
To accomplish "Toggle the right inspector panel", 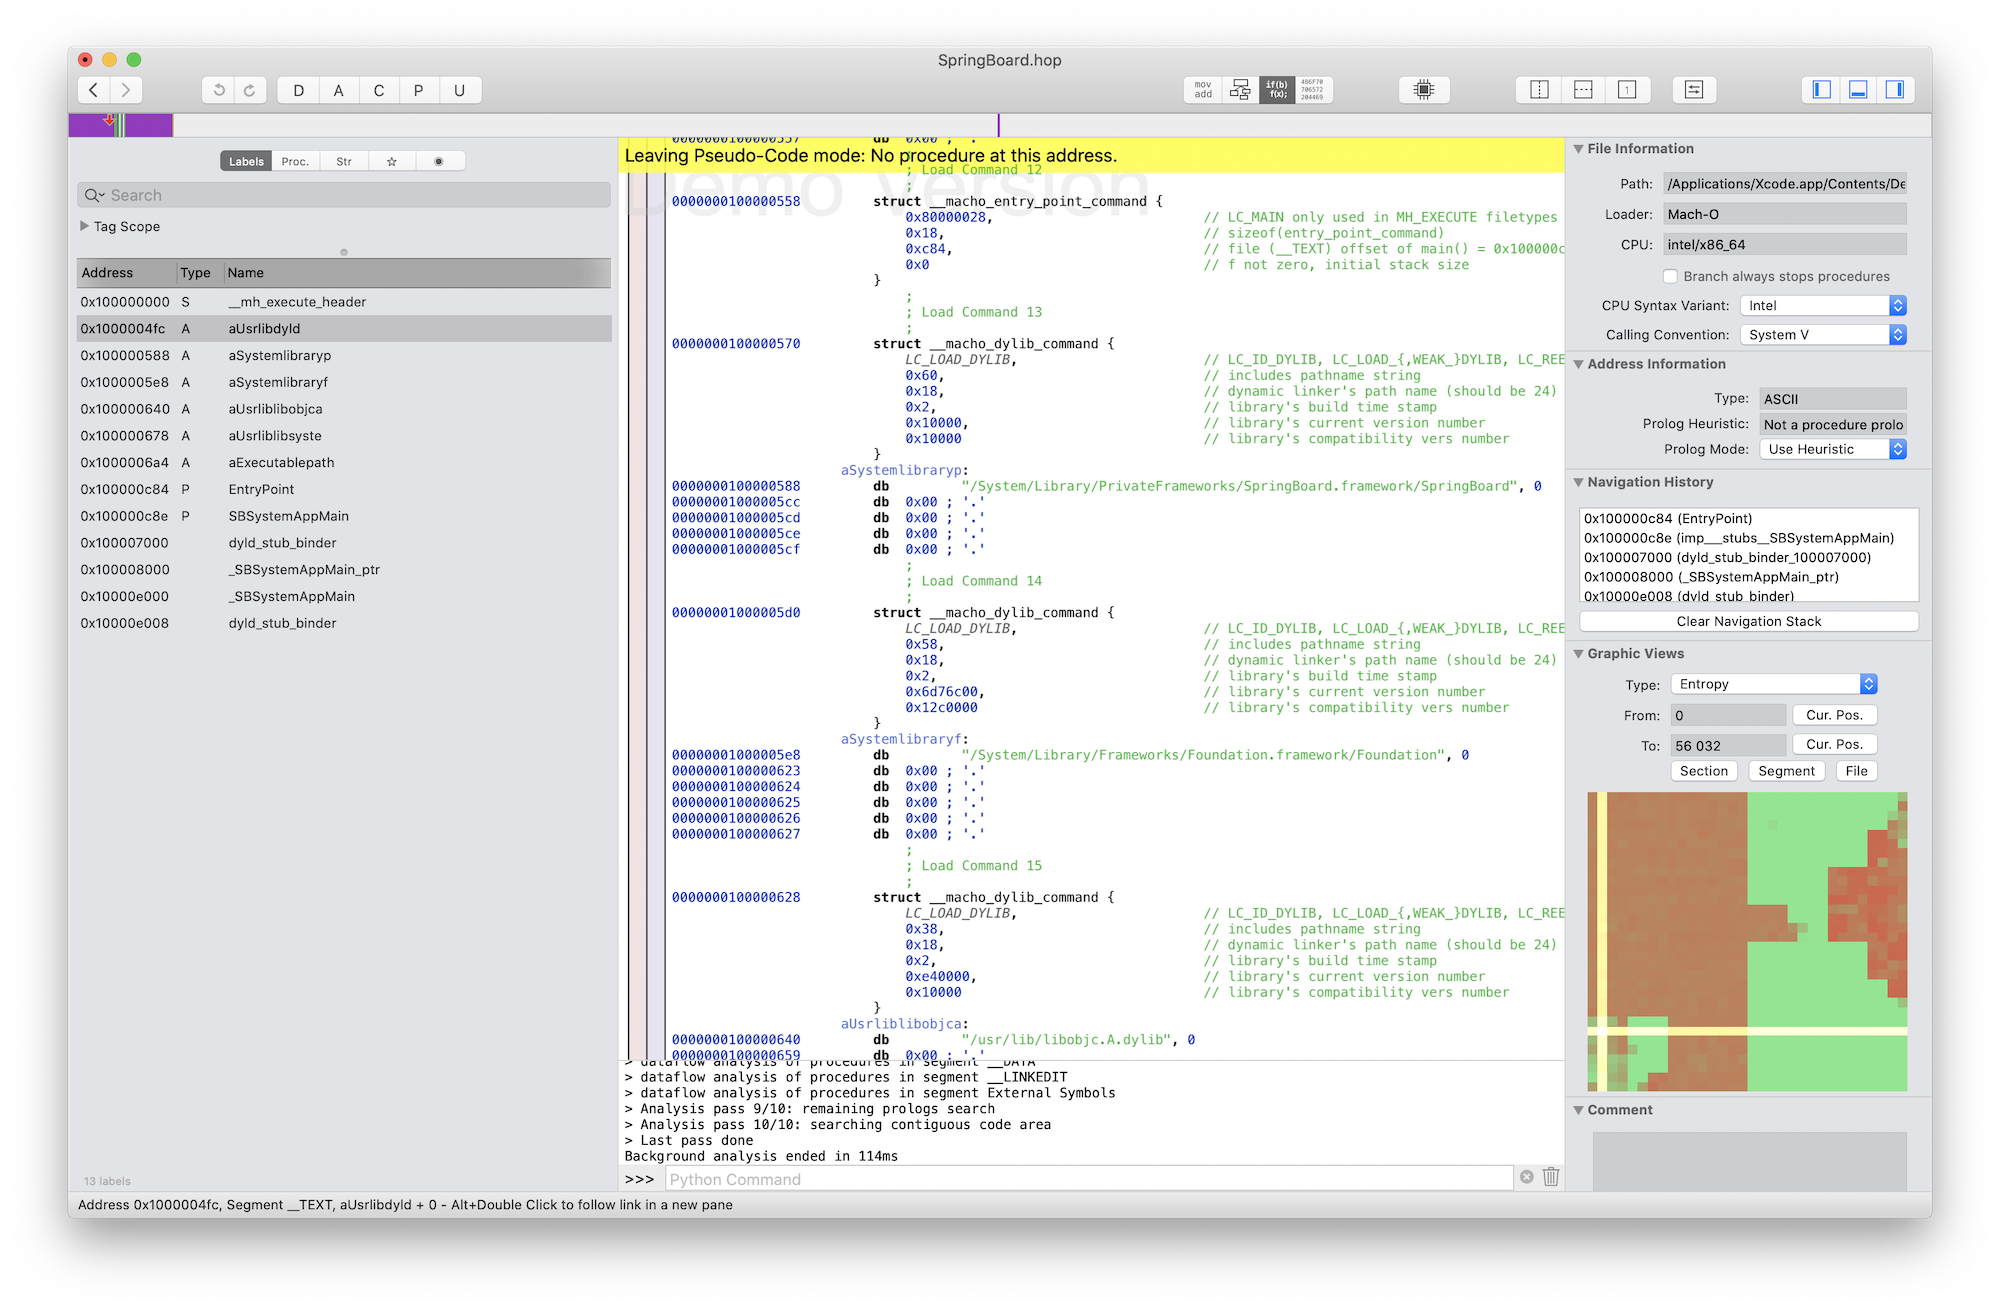I will pos(1894,90).
